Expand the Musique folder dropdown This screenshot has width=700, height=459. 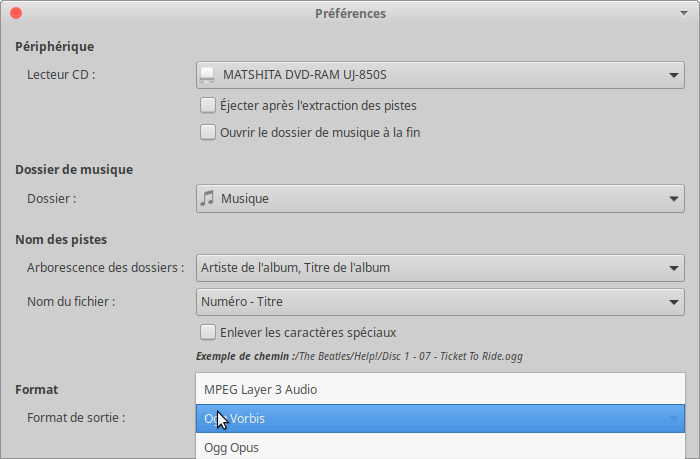click(440, 198)
